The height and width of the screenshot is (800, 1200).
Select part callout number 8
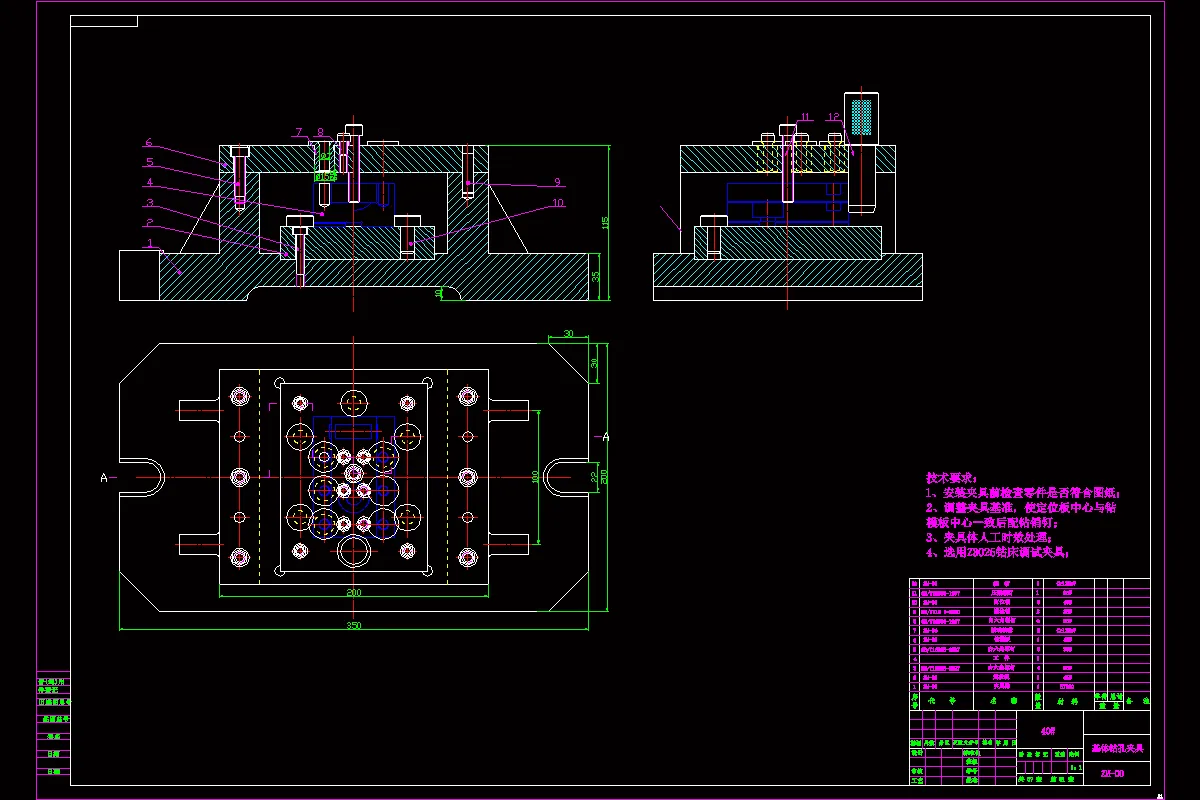(x=320, y=132)
